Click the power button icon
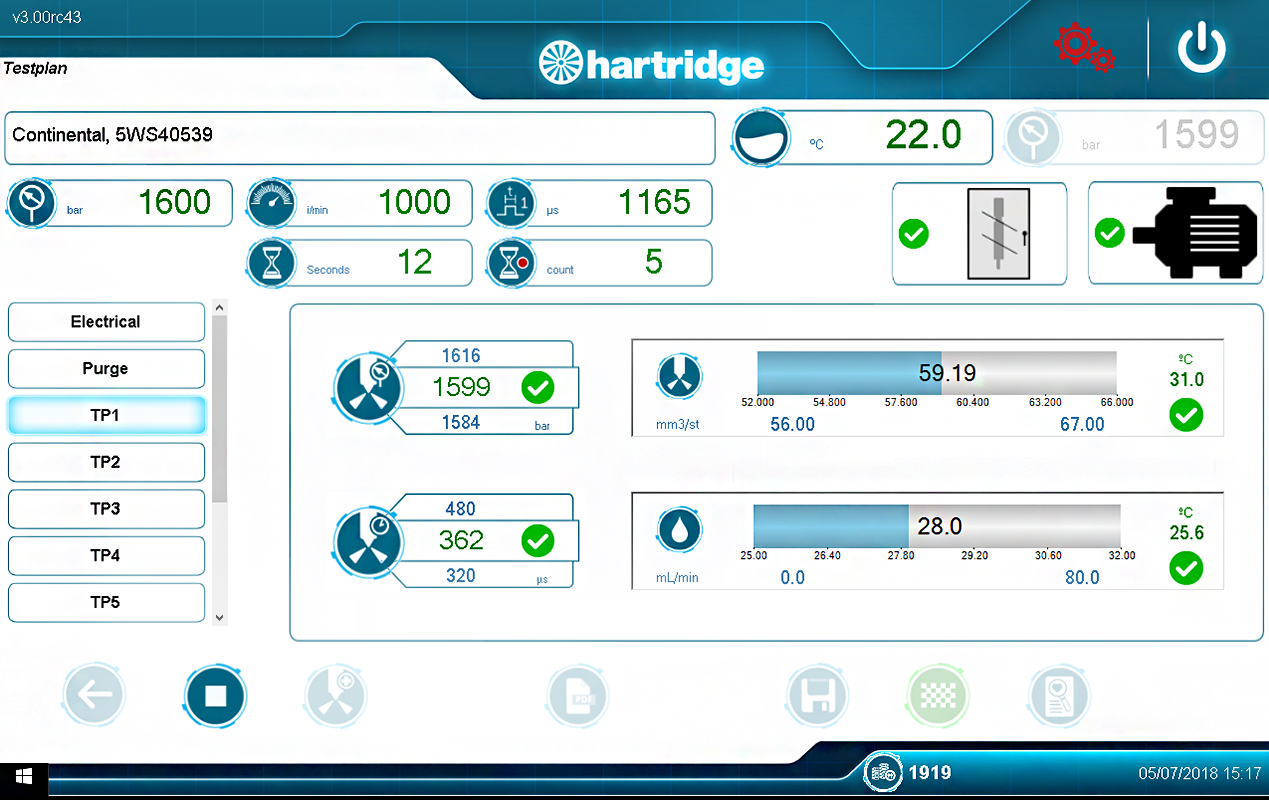Image resolution: width=1269 pixels, height=800 pixels. click(1201, 48)
